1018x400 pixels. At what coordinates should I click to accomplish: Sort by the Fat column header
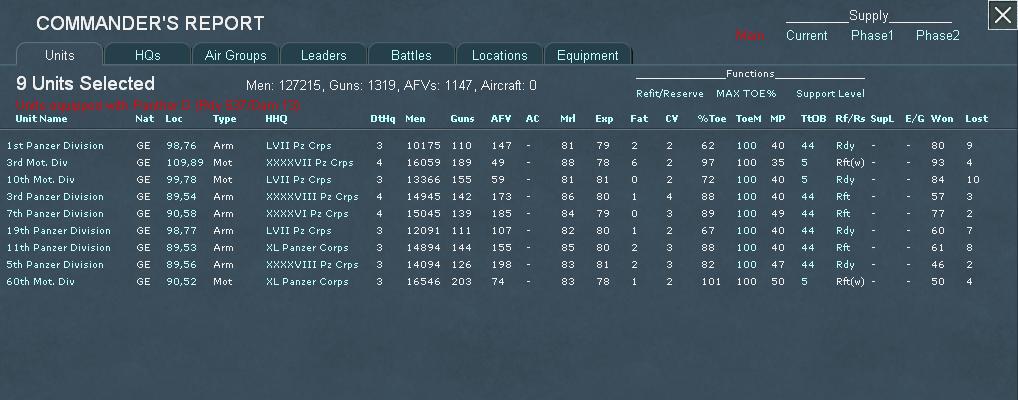coord(639,119)
